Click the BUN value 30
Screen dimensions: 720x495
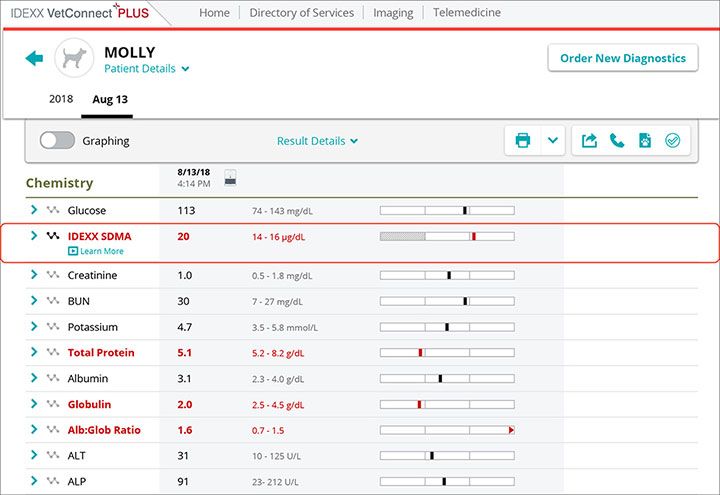tap(183, 301)
